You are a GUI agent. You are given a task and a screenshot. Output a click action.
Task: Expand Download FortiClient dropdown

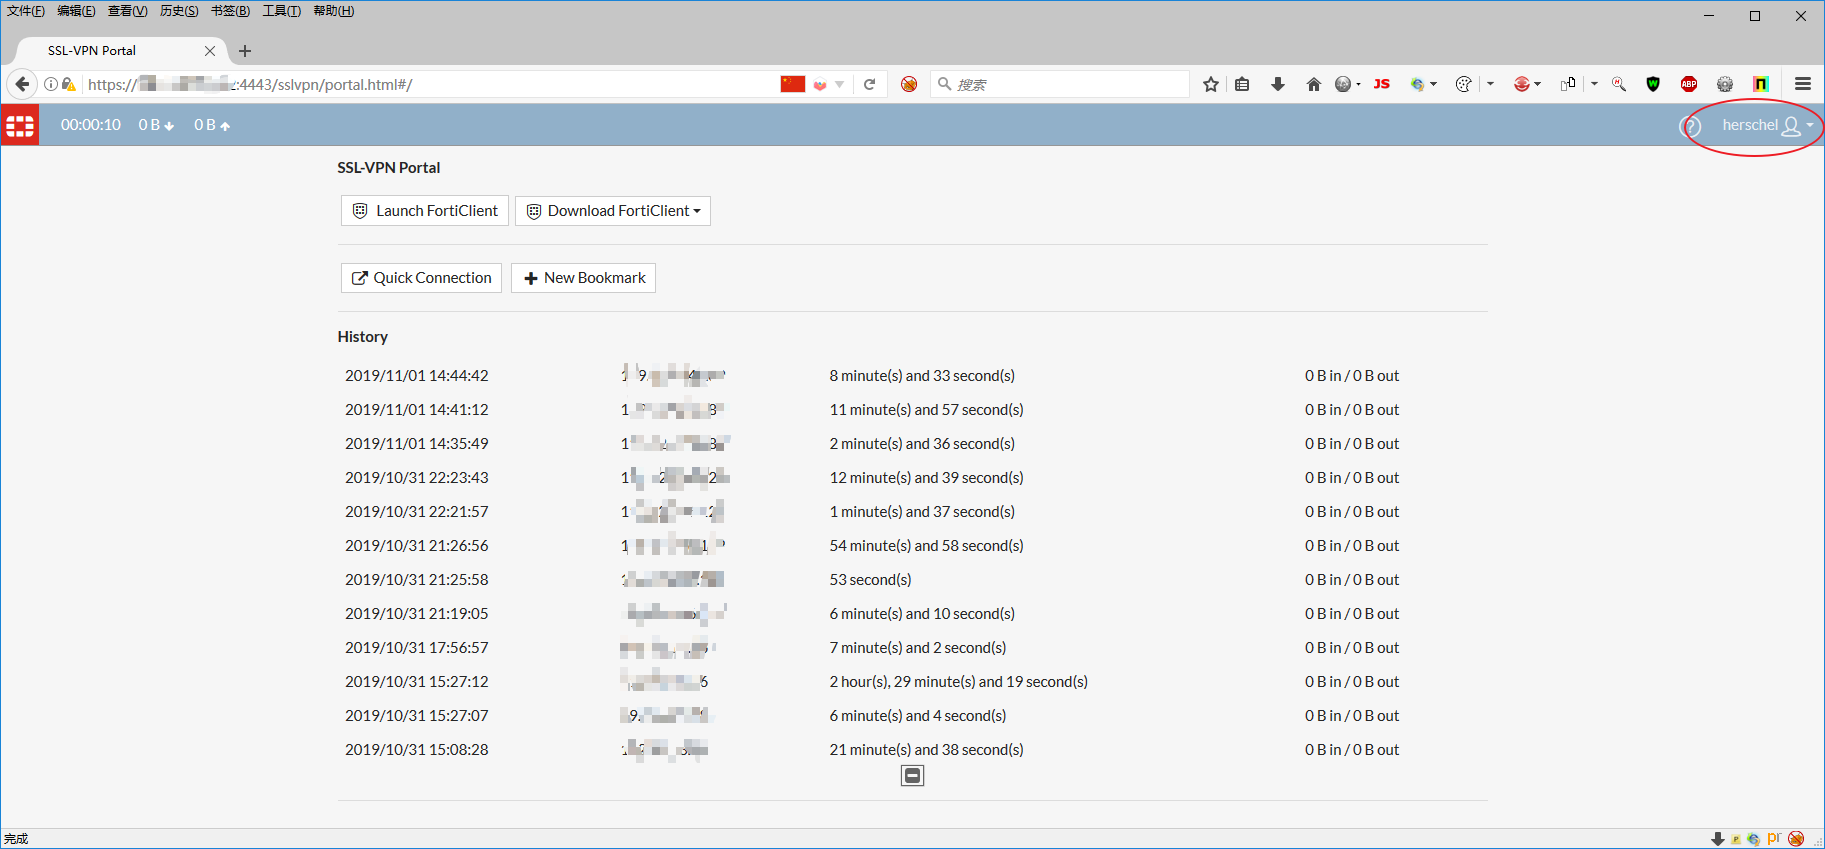613,211
